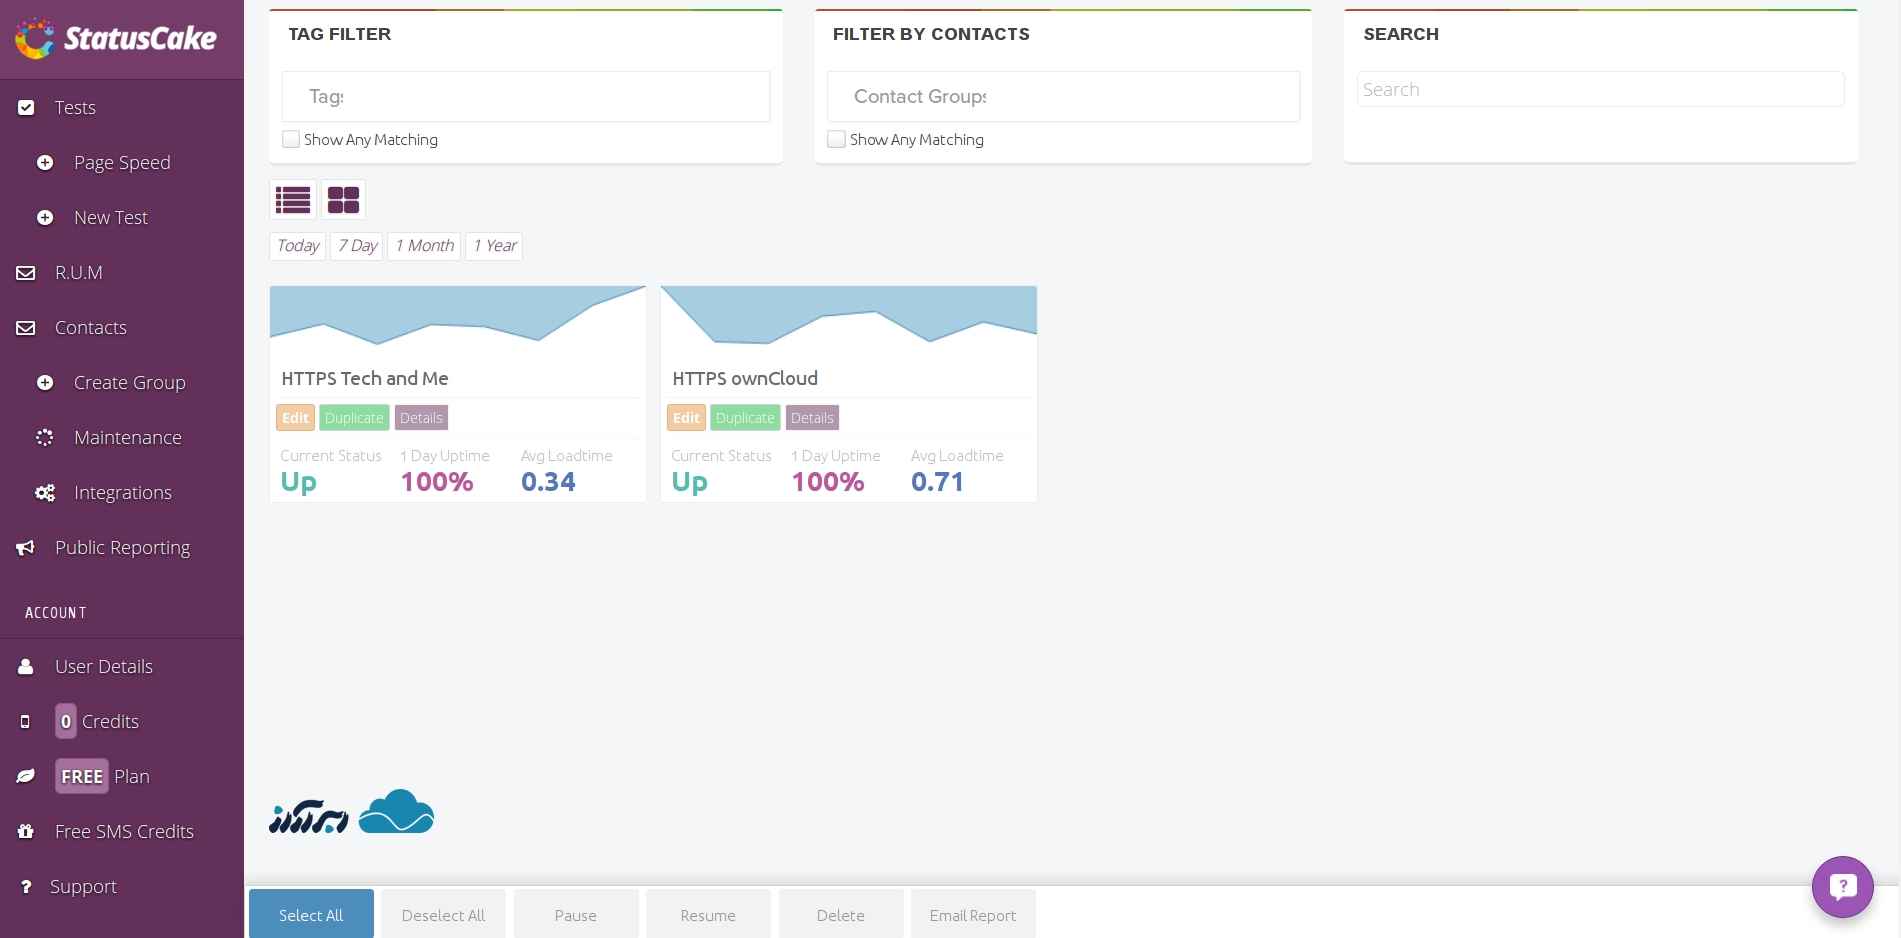Viewport: 1901px width, 938px height.
Task: Click the plus icon beside Page Speed
Action: tap(45, 163)
